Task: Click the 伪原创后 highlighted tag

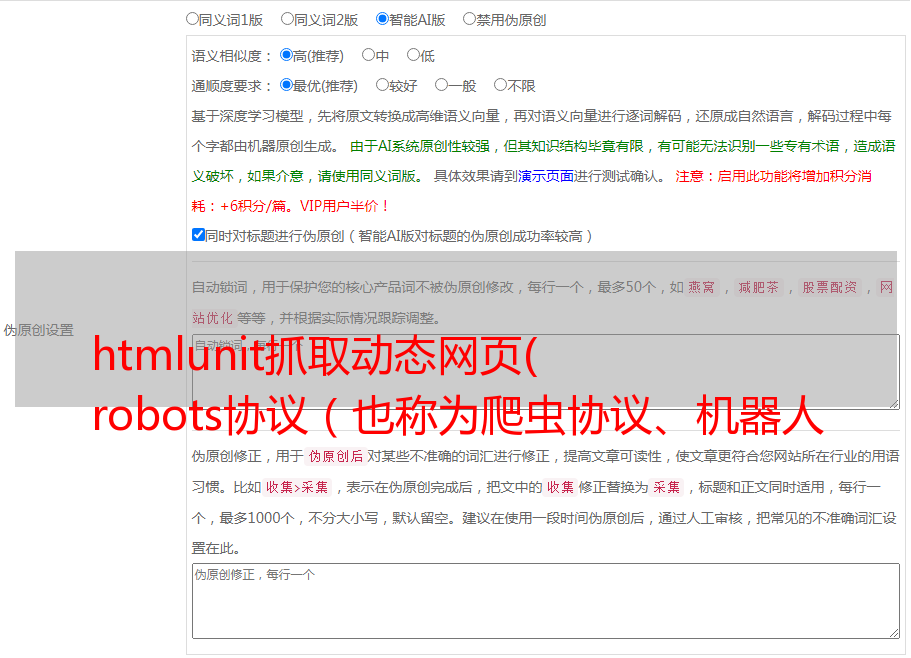Action: [x=336, y=456]
